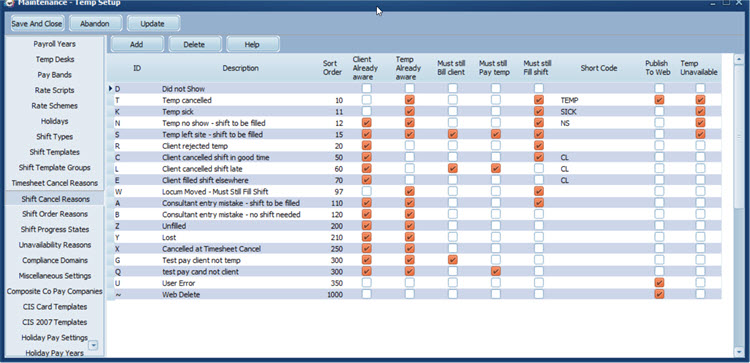Click the Short Code column header
This screenshot has height=363, width=750.
[x=598, y=68]
